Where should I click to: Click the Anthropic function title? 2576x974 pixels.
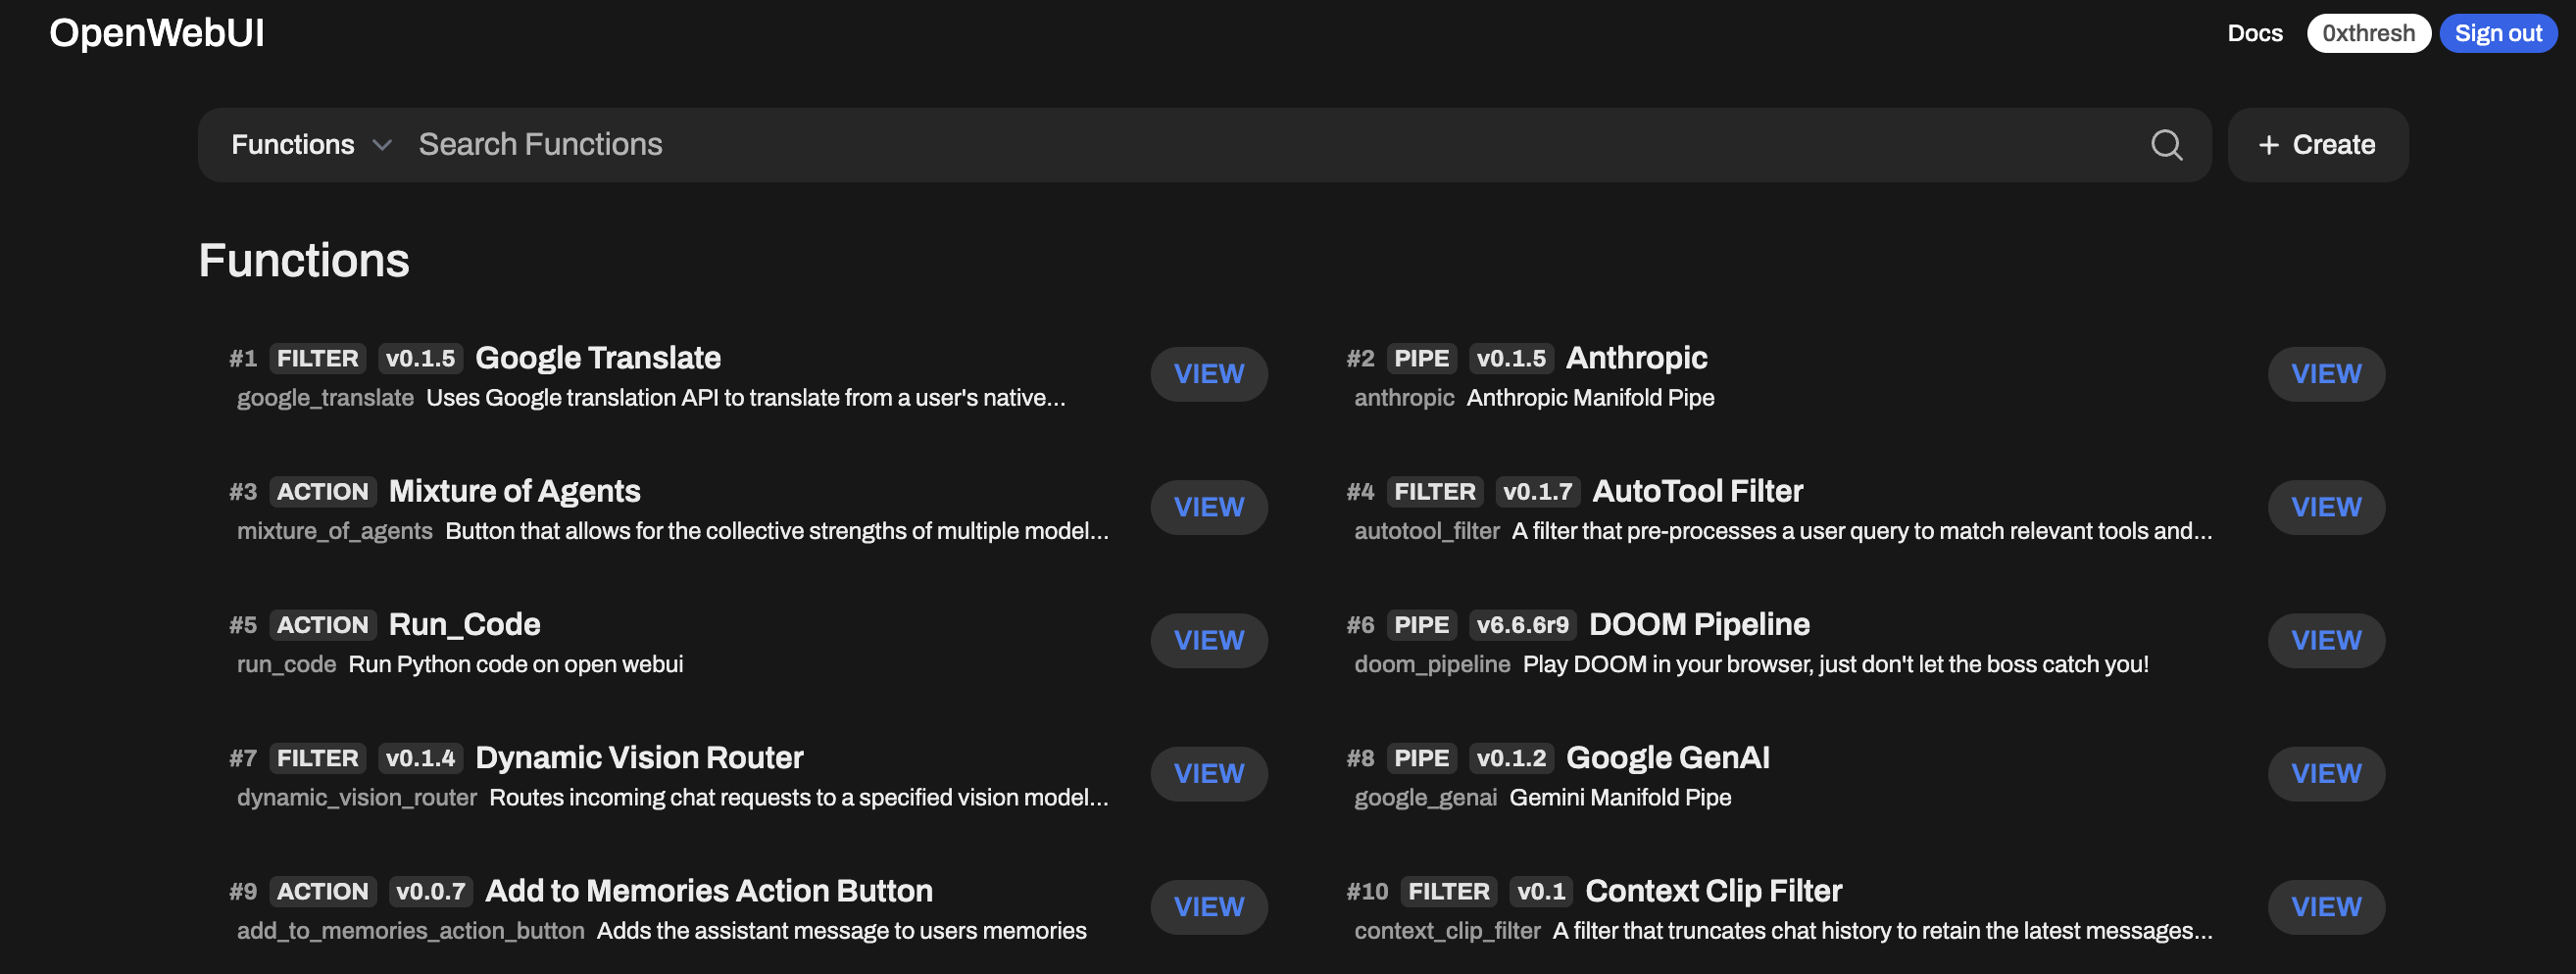[1635, 358]
